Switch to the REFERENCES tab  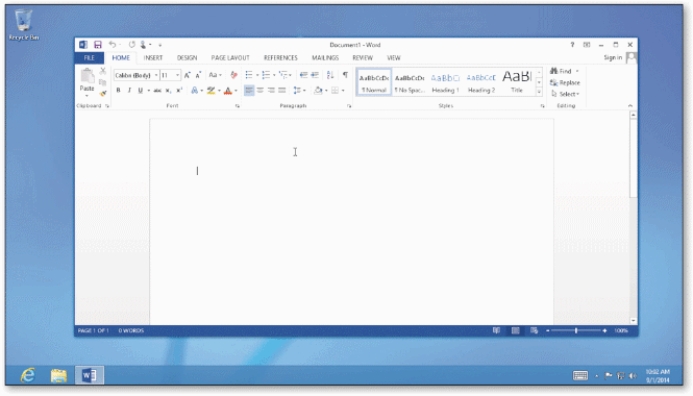(281, 58)
